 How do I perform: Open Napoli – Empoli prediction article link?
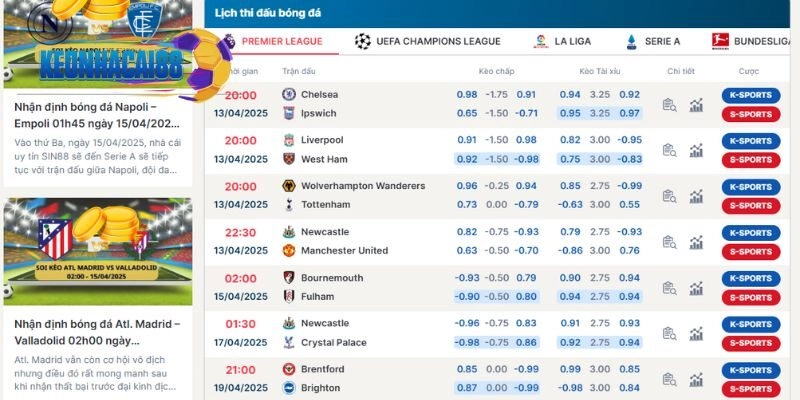[98, 115]
